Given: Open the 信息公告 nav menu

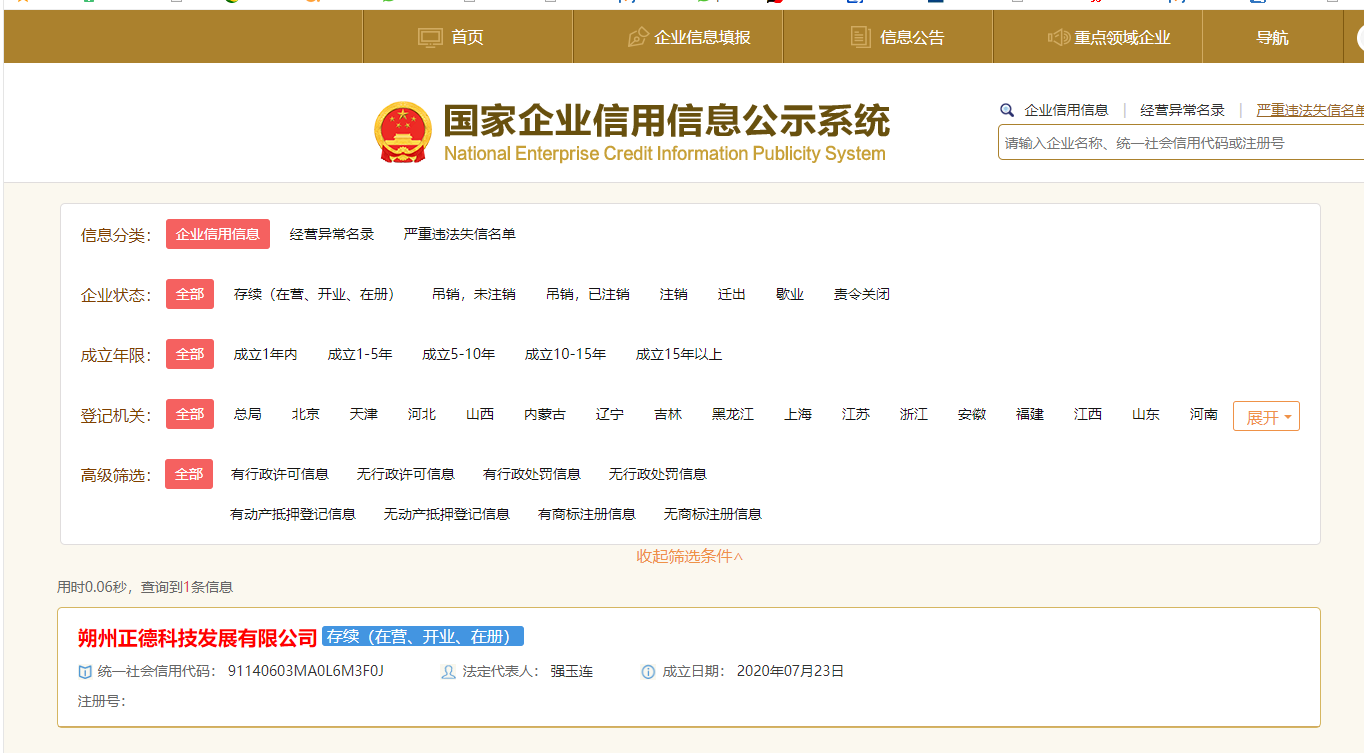Looking at the screenshot, I should click(888, 37).
